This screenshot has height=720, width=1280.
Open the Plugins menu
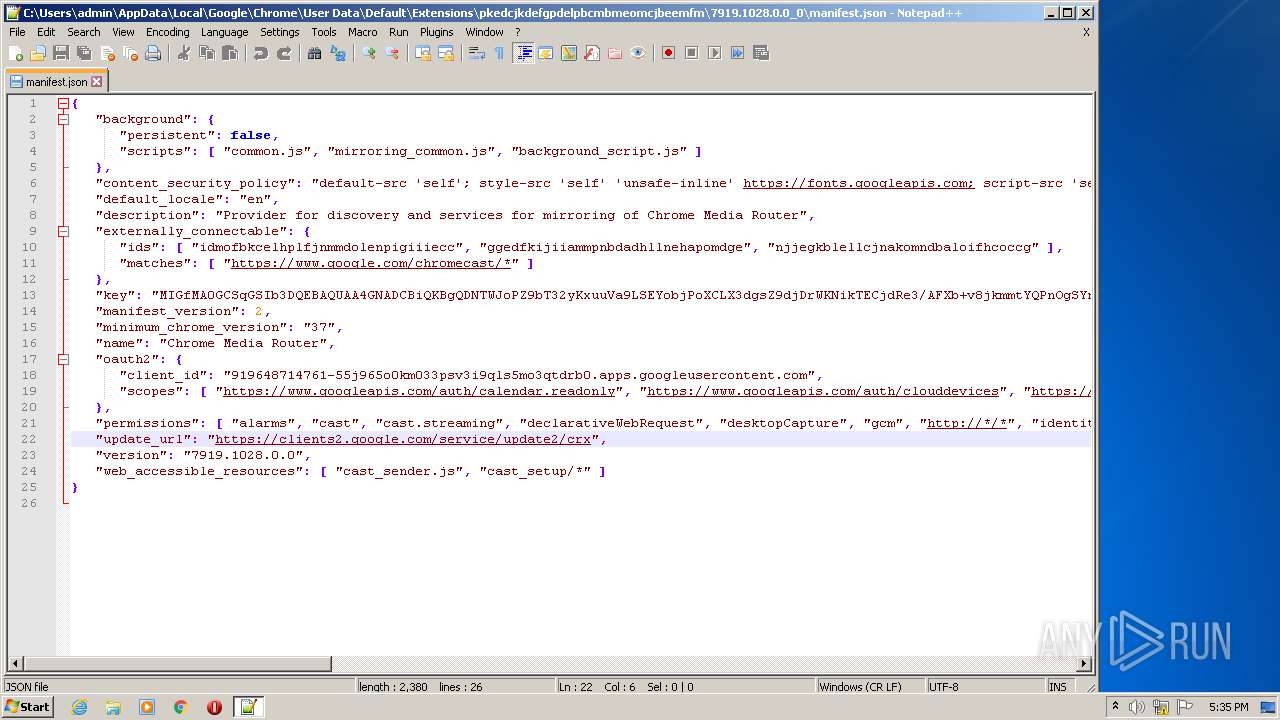pos(437,32)
